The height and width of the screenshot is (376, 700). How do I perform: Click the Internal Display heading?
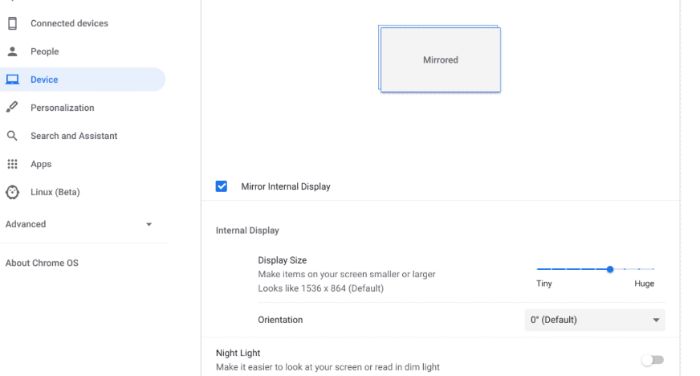point(247,230)
